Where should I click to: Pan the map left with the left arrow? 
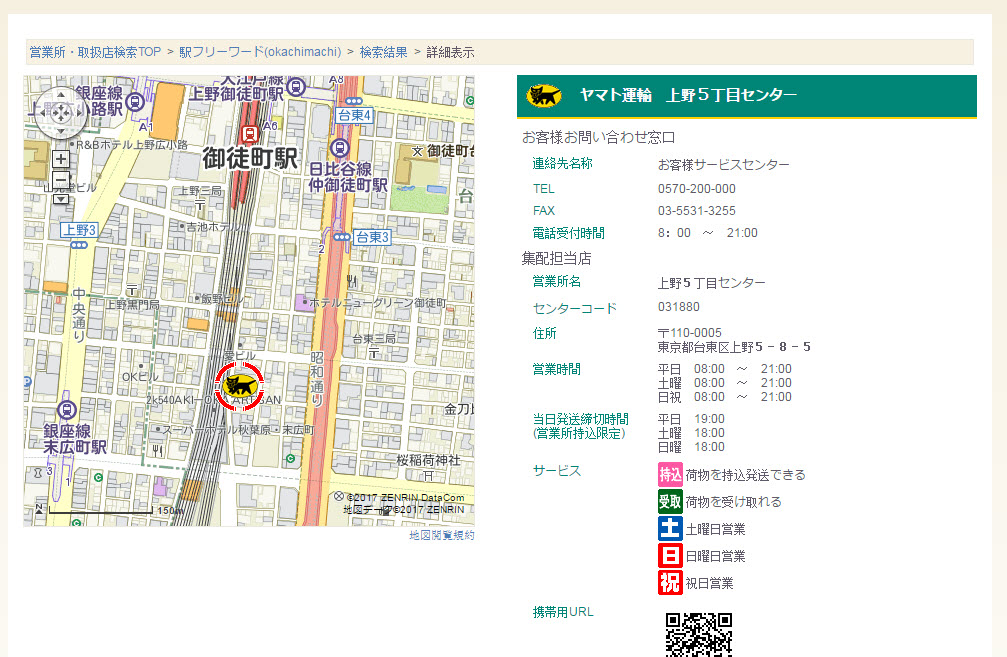point(43,113)
